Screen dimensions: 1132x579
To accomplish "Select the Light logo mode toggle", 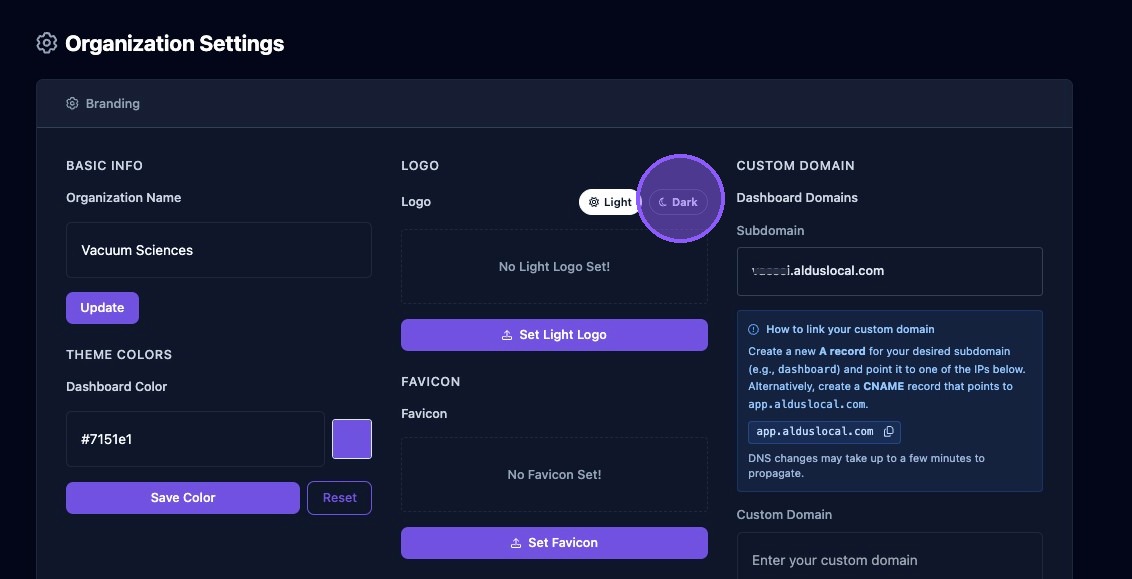I will (610, 202).
